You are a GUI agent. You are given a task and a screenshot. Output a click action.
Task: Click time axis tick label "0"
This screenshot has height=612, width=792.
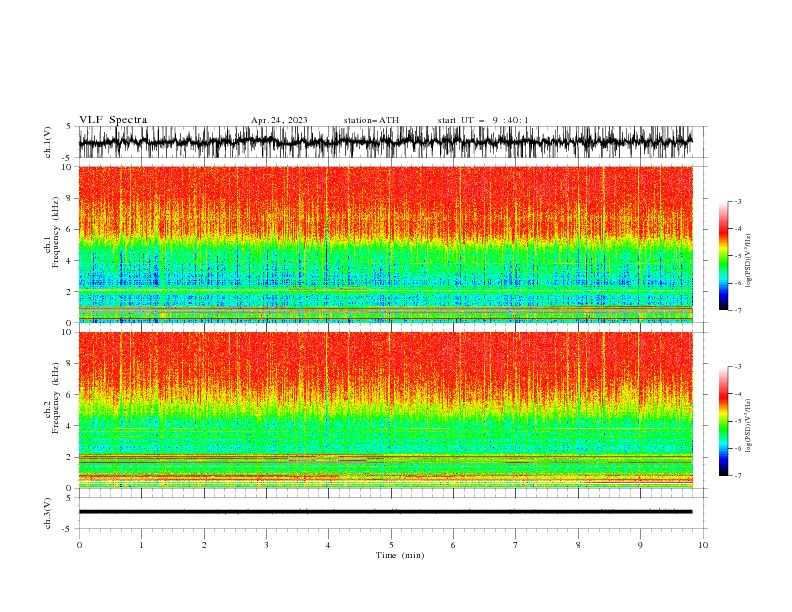(x=79, y=545)
